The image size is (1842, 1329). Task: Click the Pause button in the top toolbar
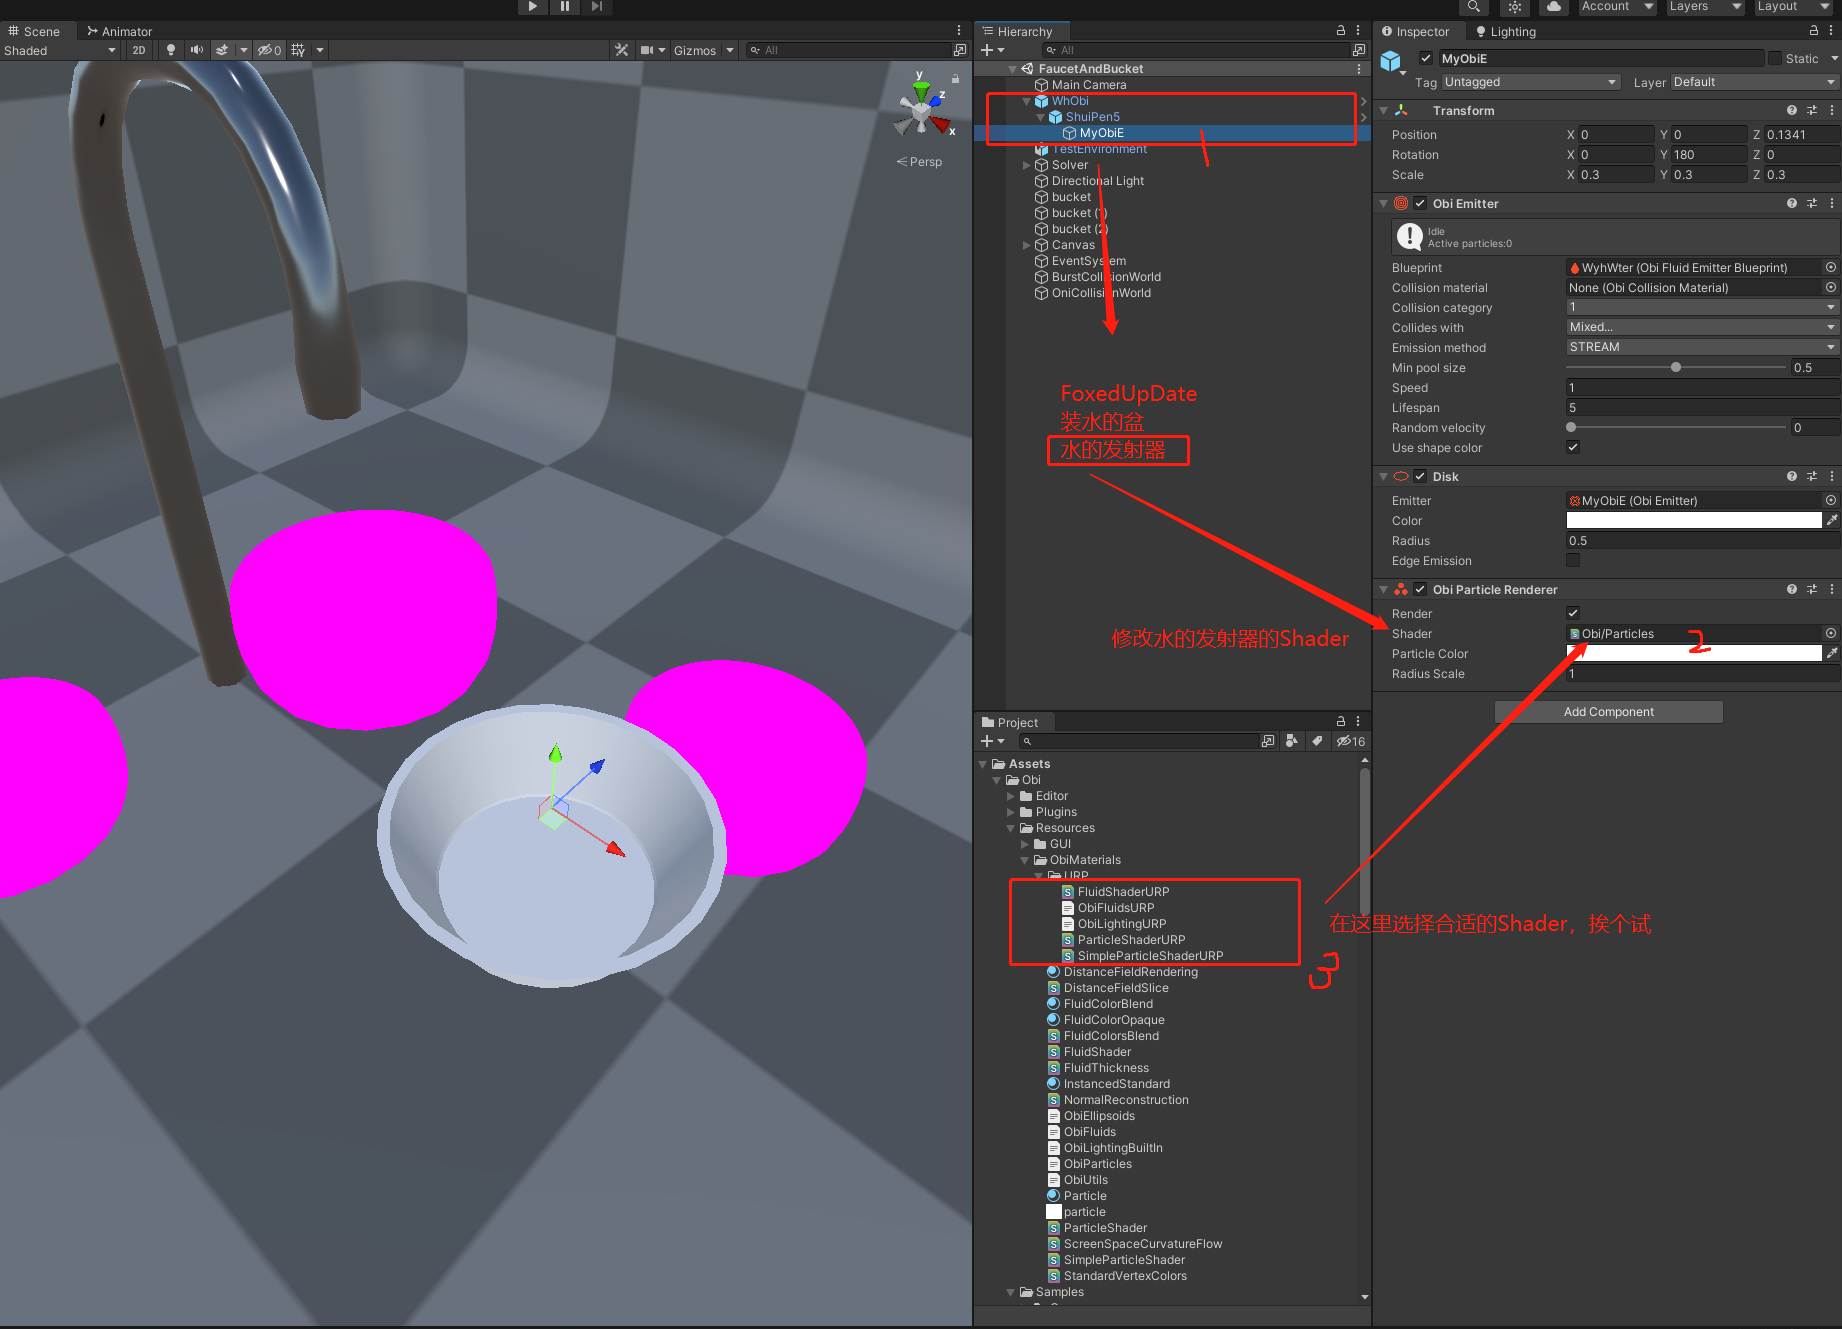[x=565, y=6]
